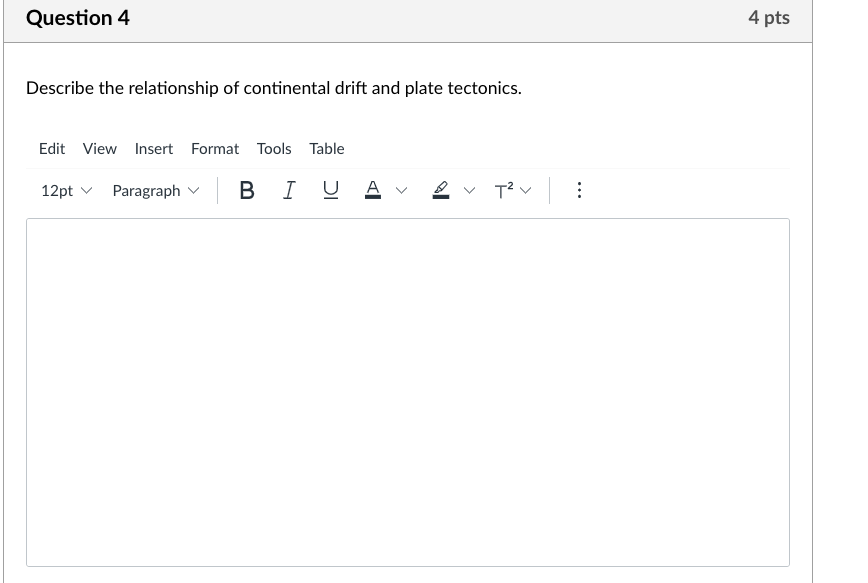
Task: Toggle bold formatting
Action: [x=247, y=190]
